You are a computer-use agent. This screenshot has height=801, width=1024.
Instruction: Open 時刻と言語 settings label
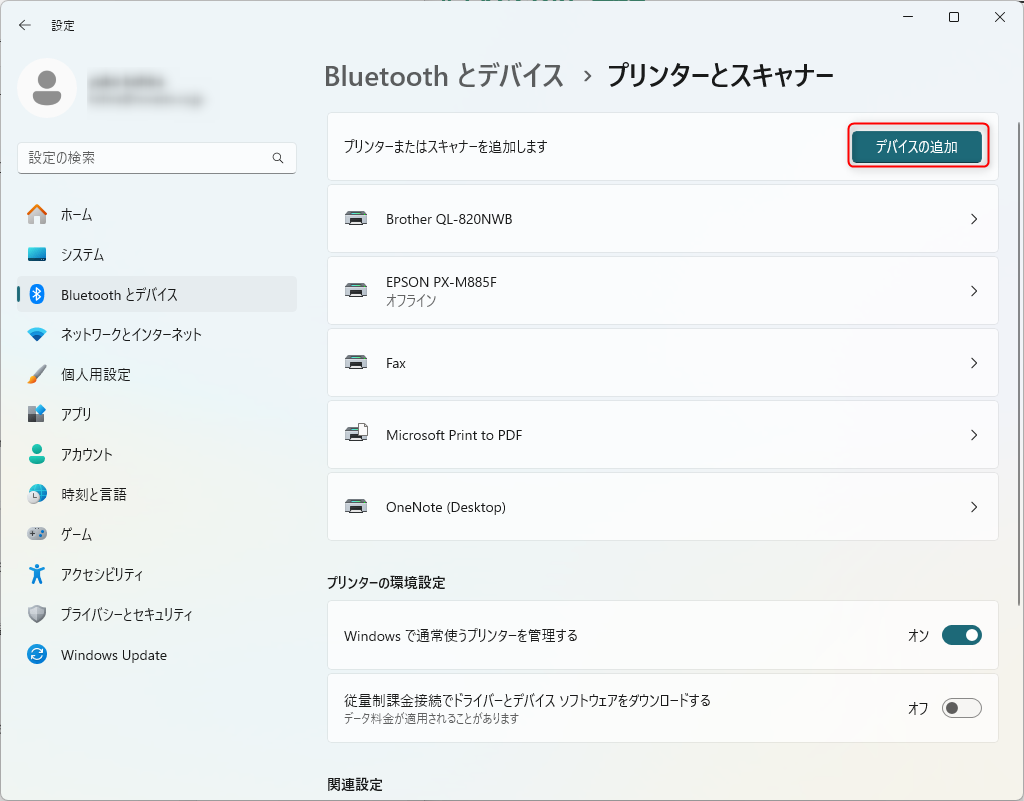pos(93,494)
